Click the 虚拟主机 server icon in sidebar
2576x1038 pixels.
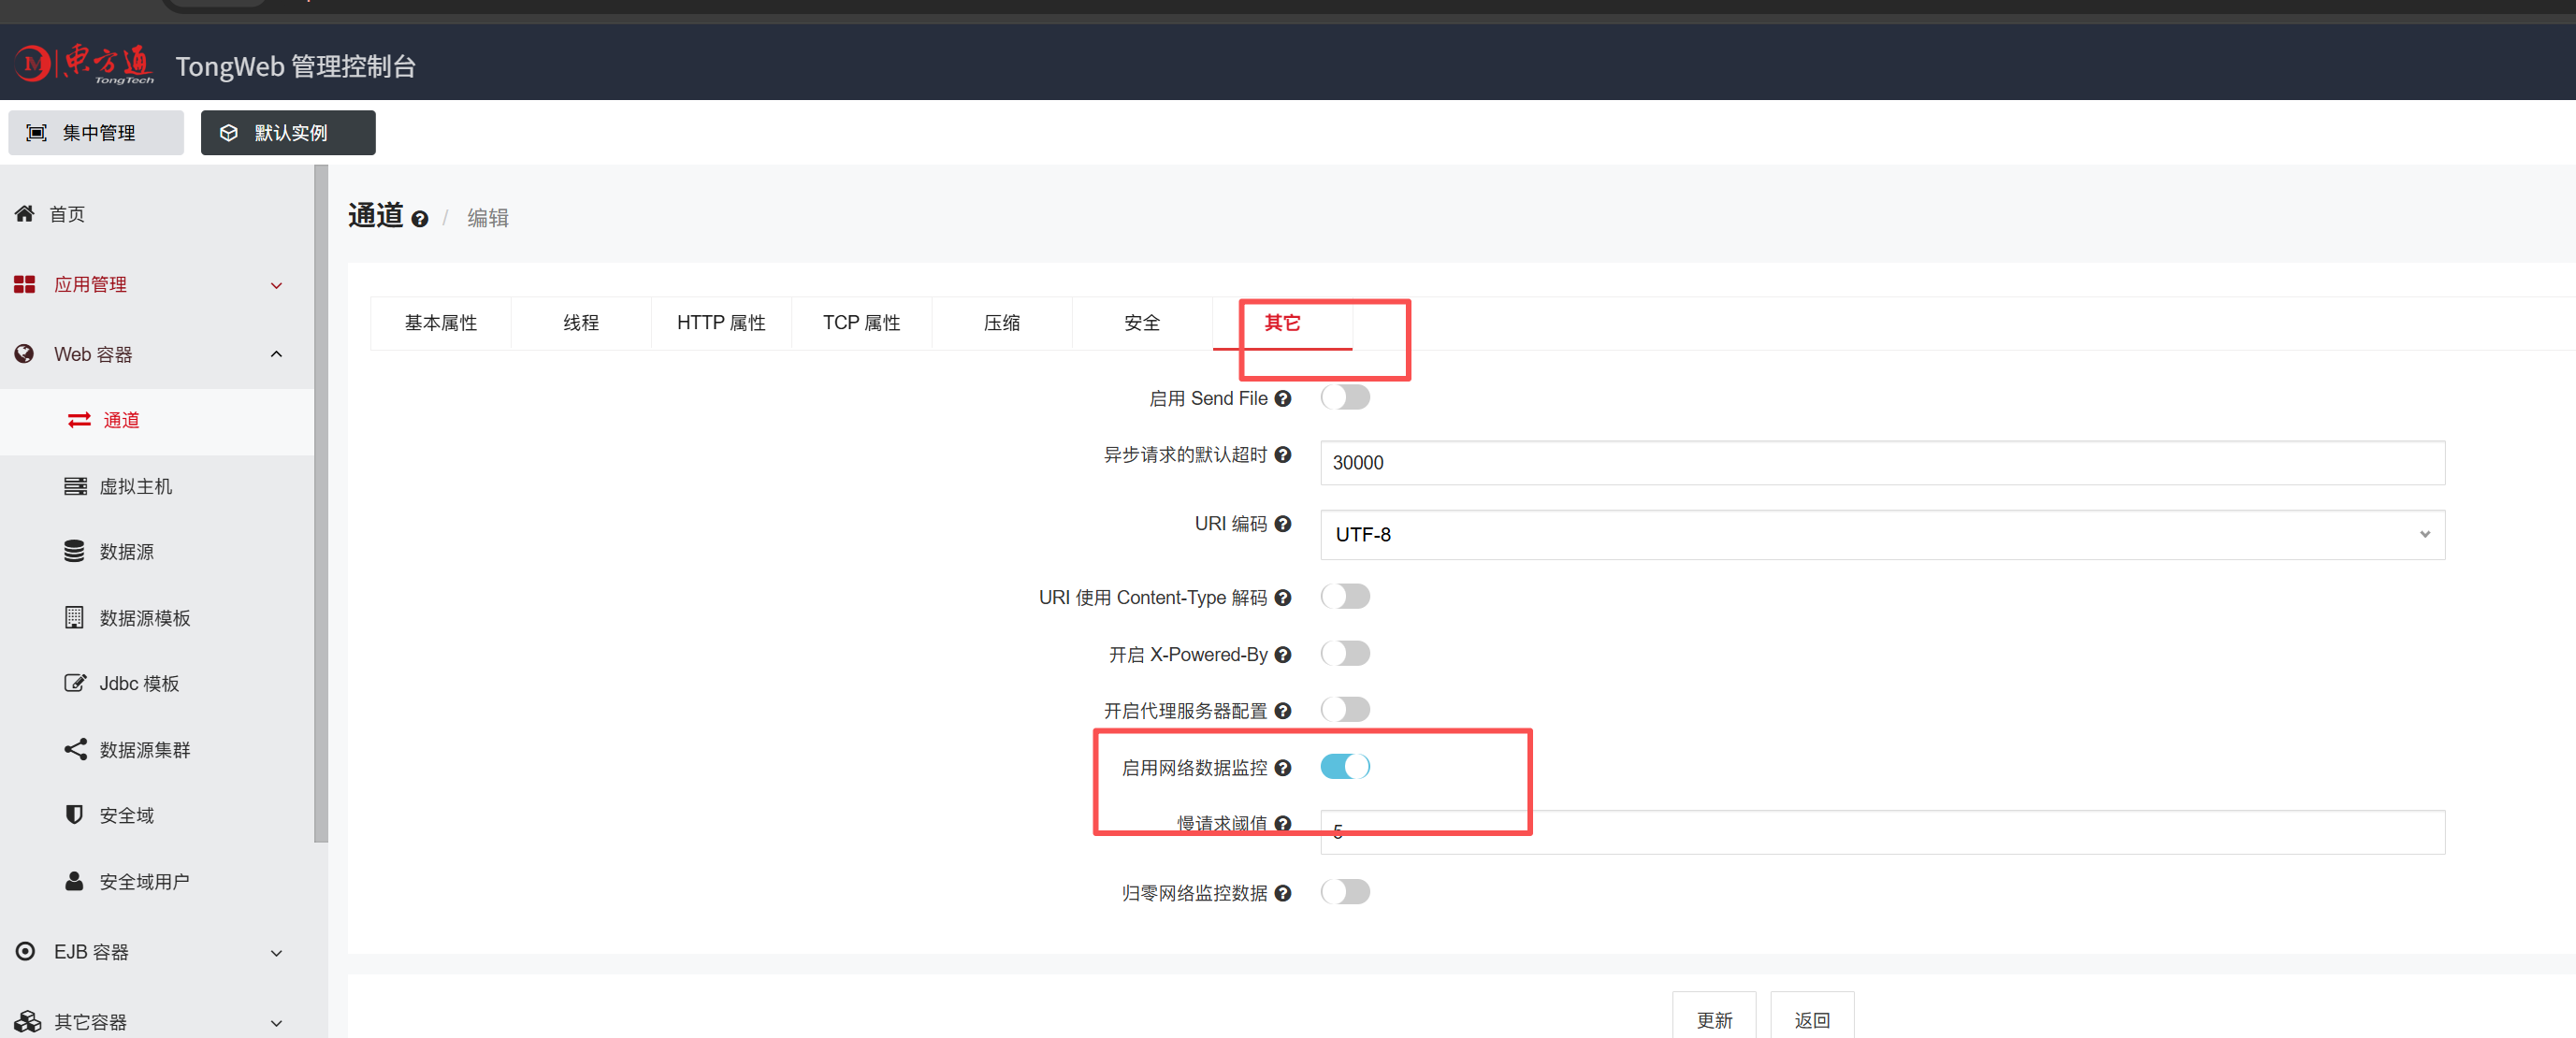75,486
